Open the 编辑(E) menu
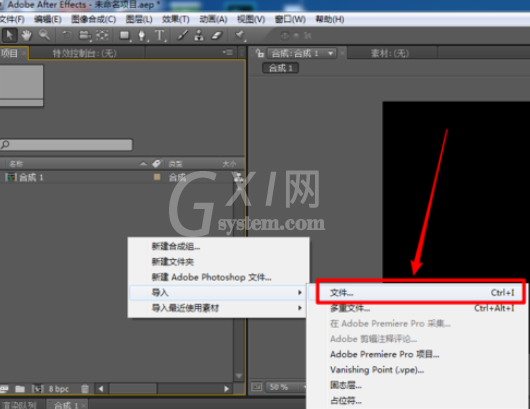530x409 pixels. click(48, 19)
